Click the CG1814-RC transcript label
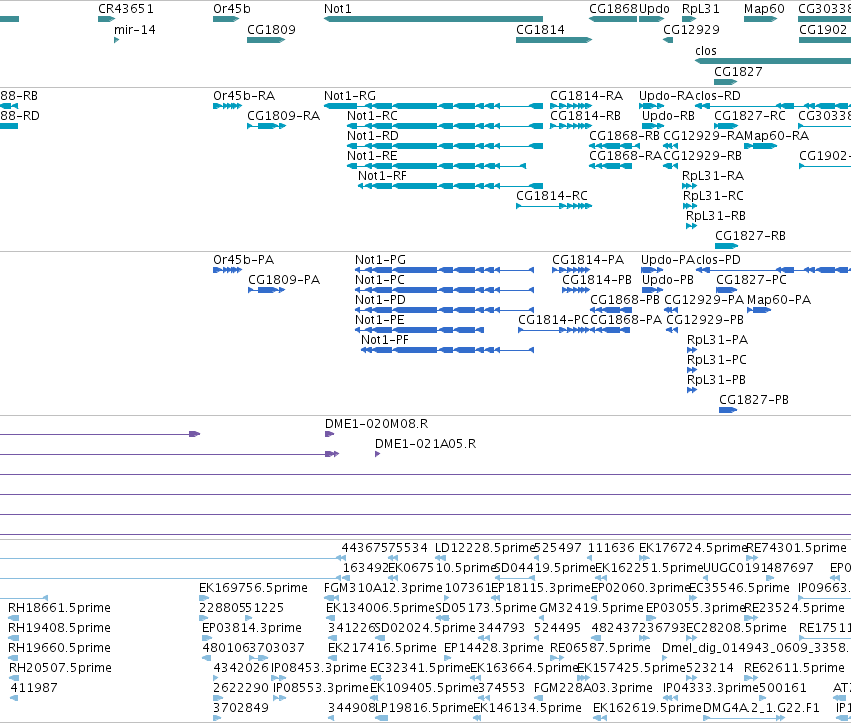Screen dimensions: 851x723 click(x=552, y=196)
